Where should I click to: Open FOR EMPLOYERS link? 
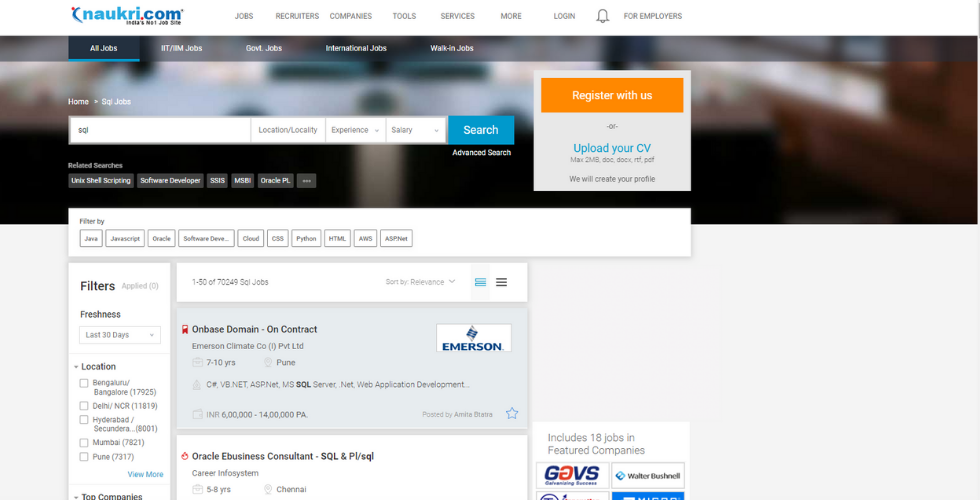tap(653, 16)
